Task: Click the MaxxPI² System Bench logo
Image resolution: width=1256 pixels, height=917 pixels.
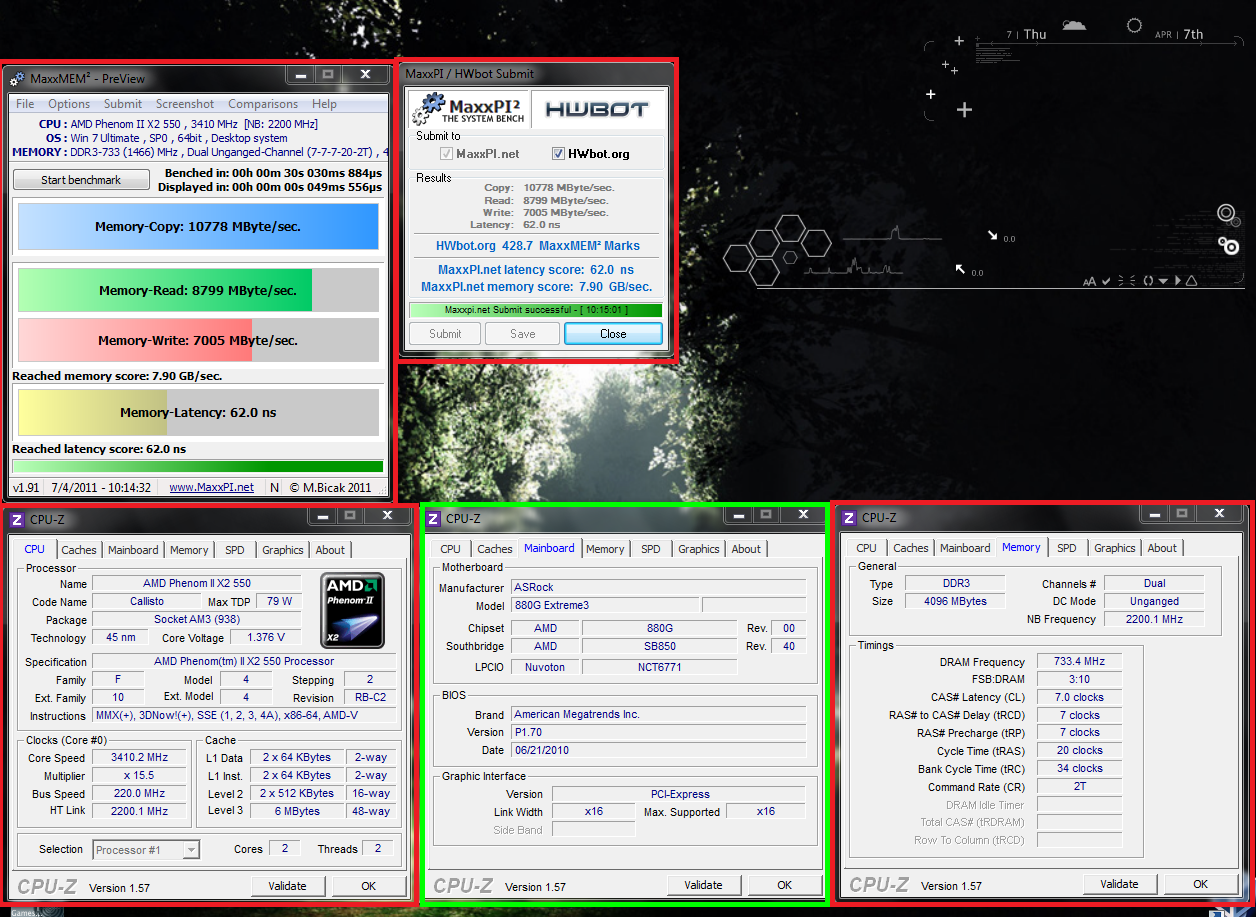Action: point(470,108)
